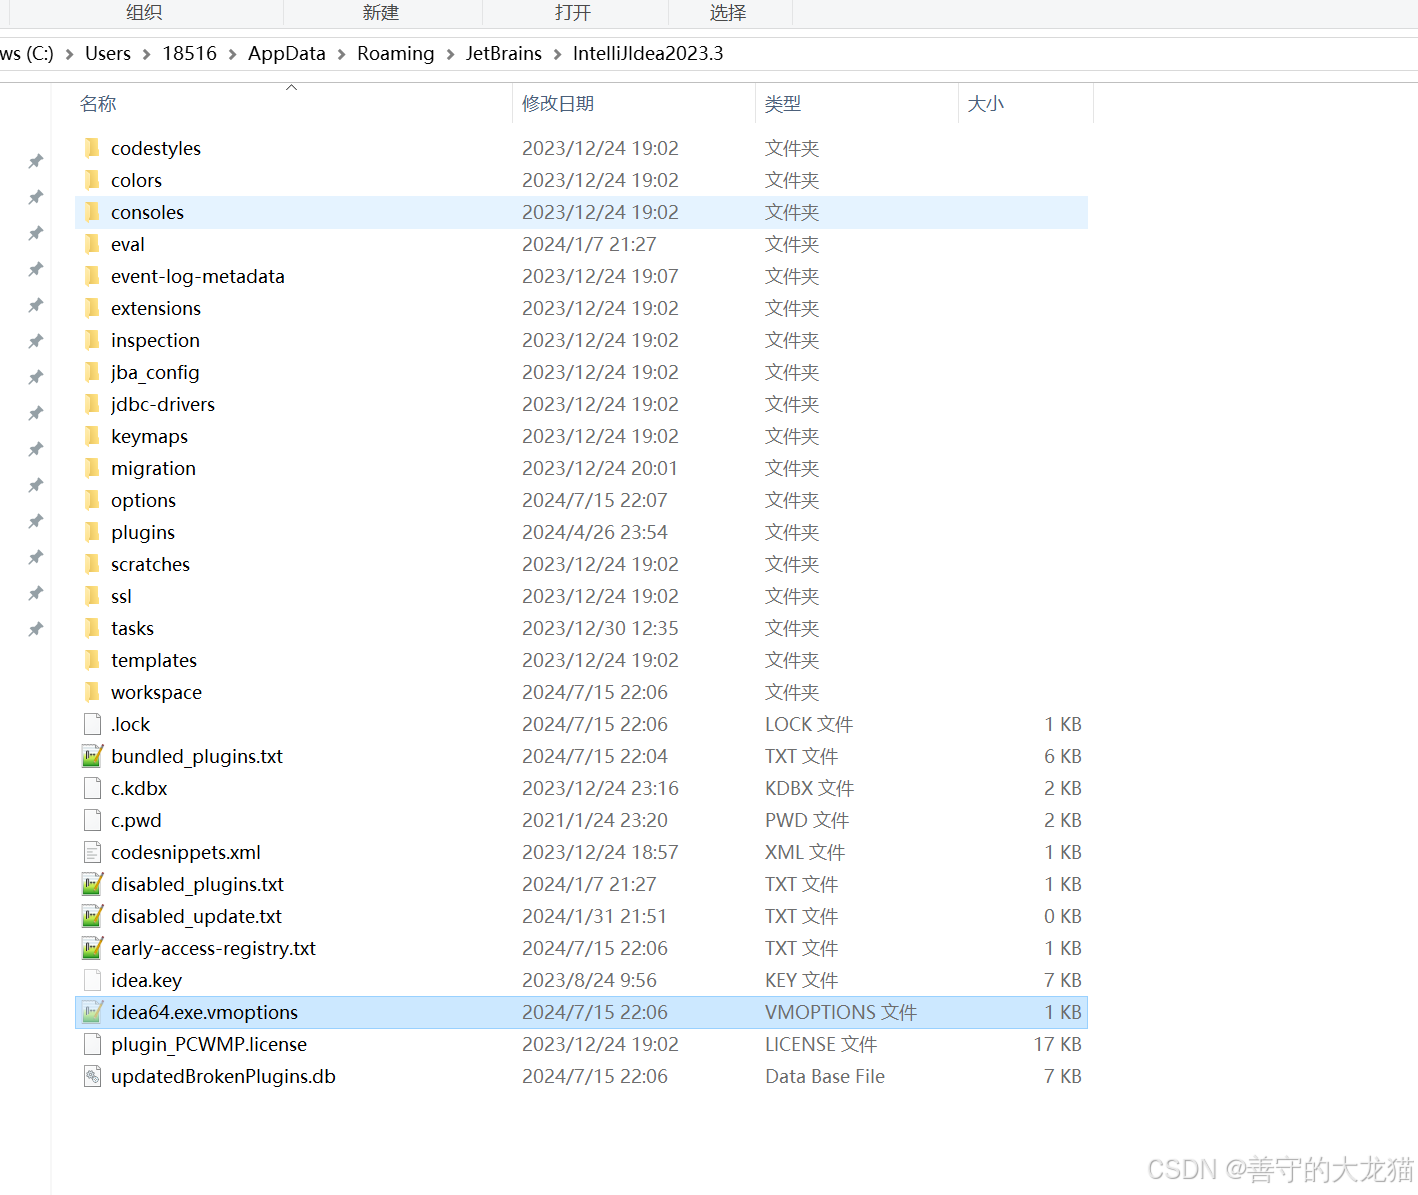Click the eval folder icon
This screenshot has height=1195, width=1418.
(x=92, y=244)
